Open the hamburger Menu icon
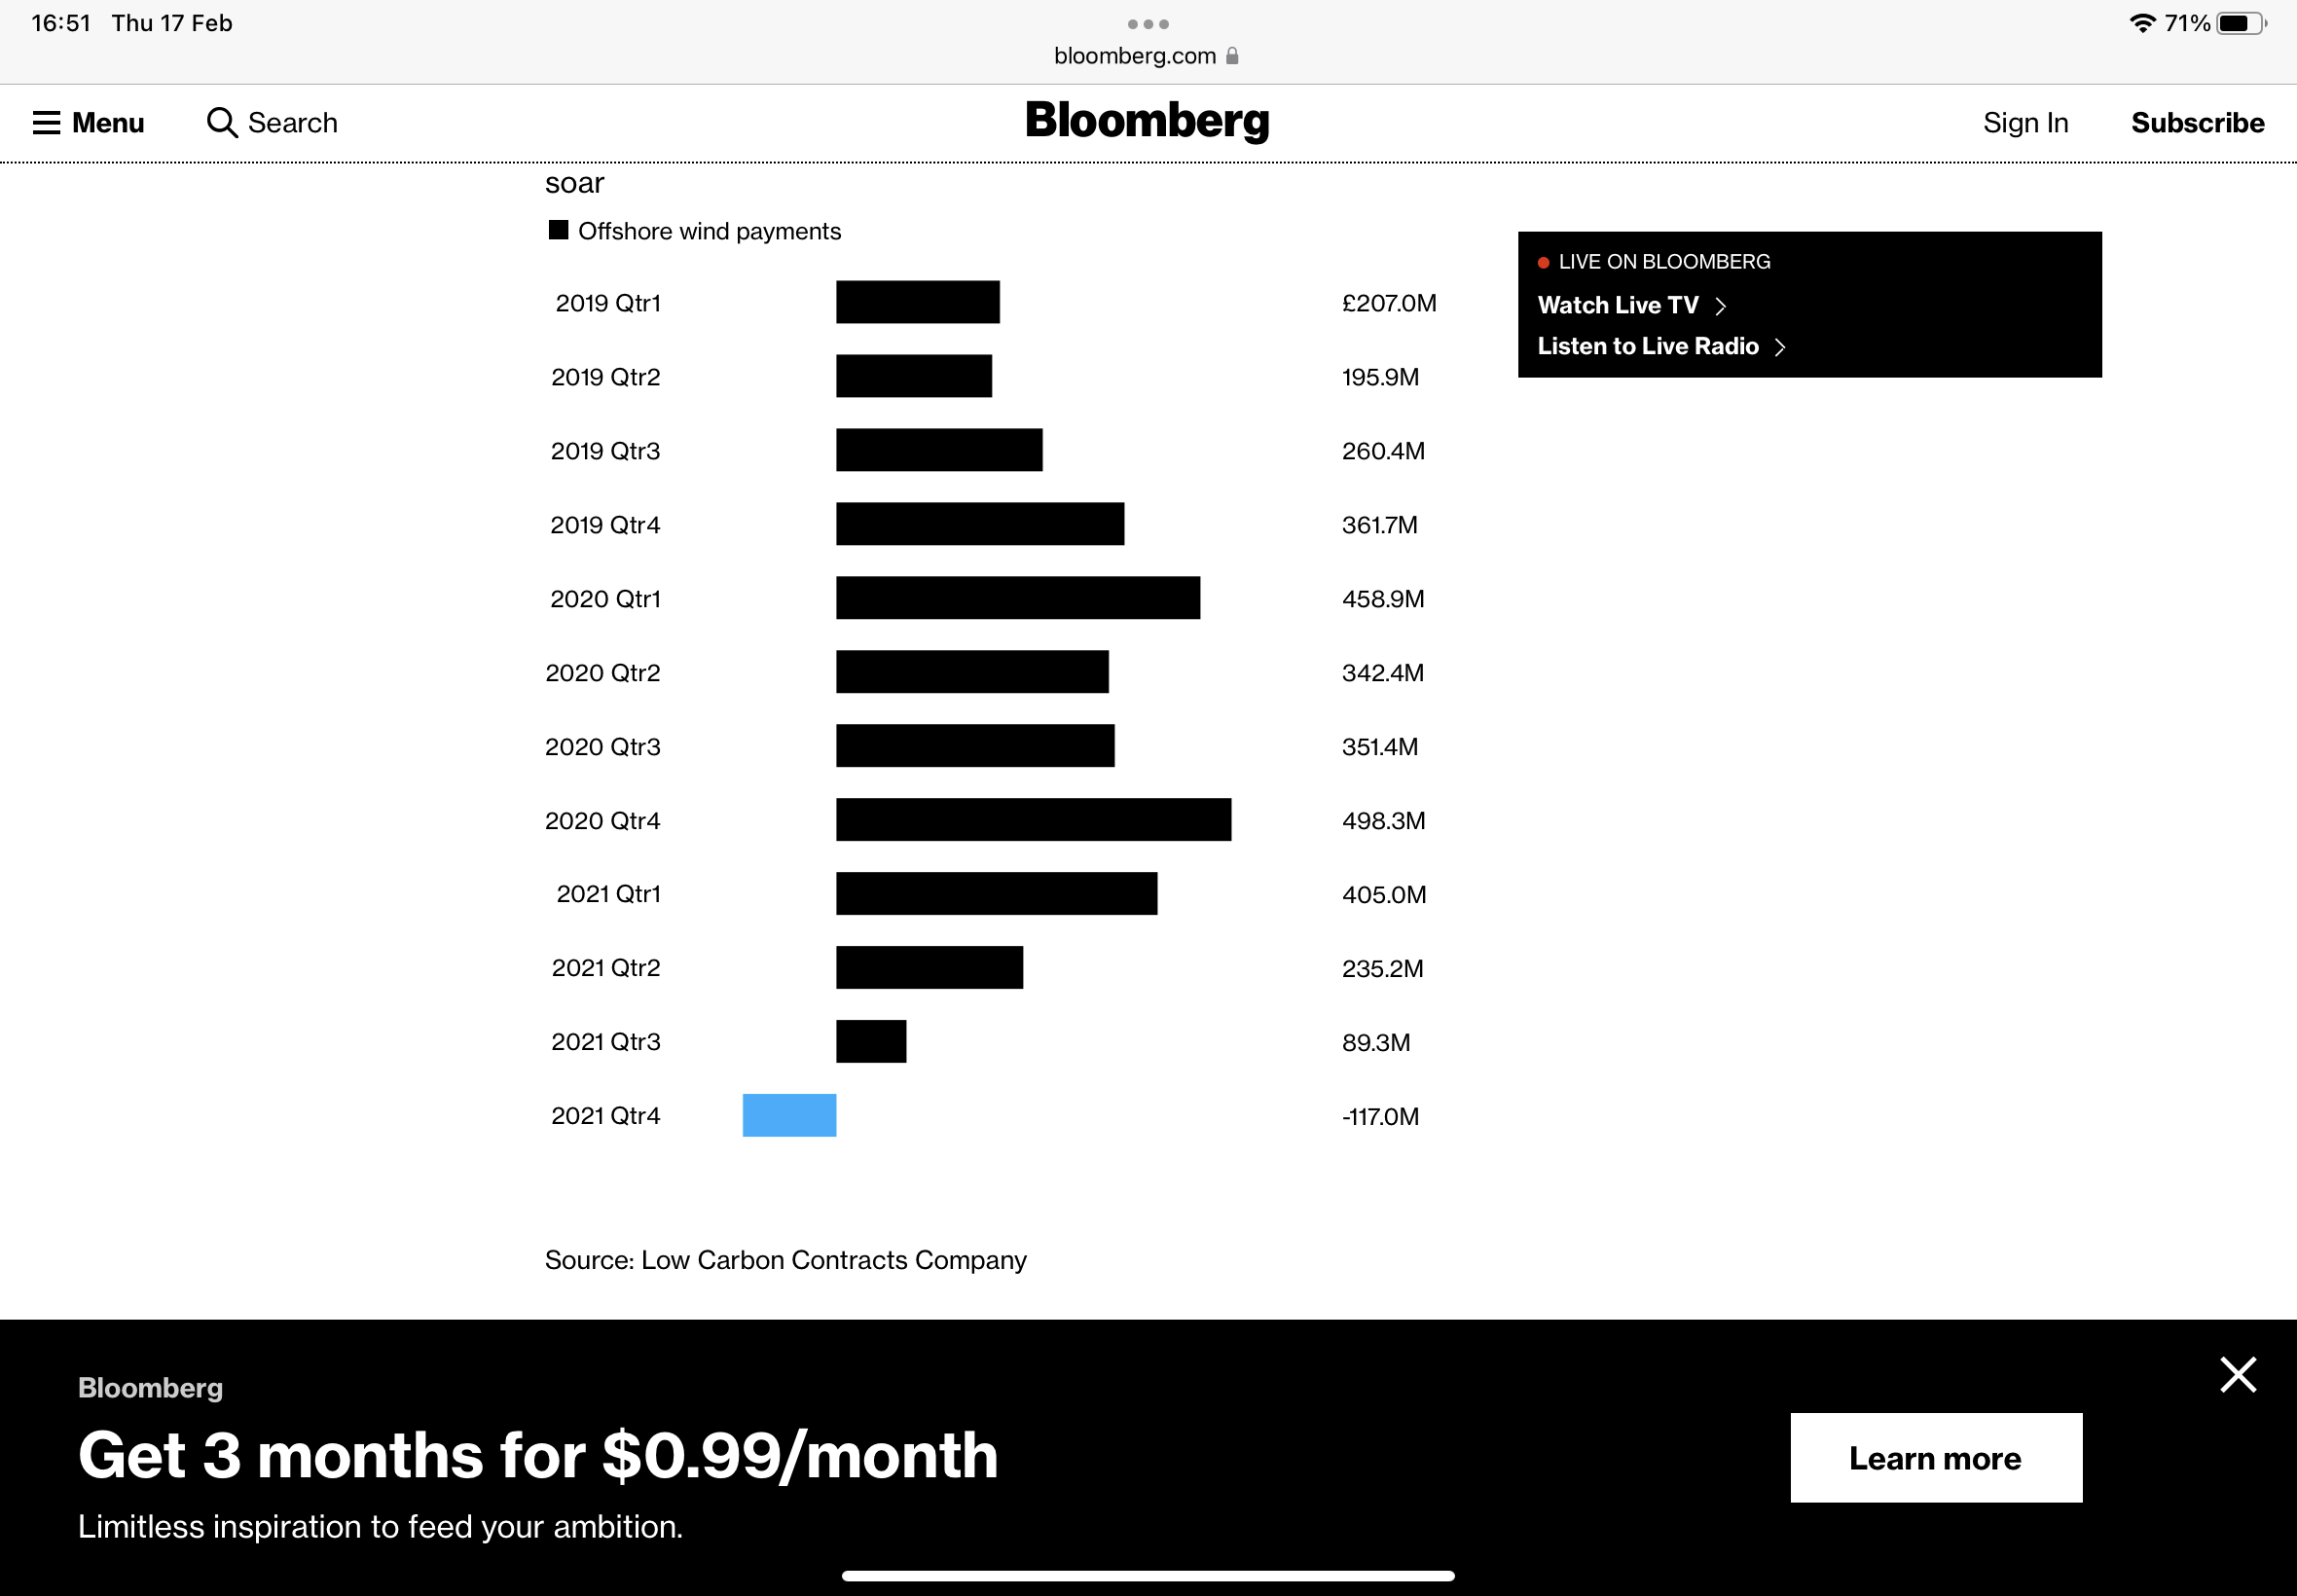This screenshot has height=1596, width=2297. (46, 123)
